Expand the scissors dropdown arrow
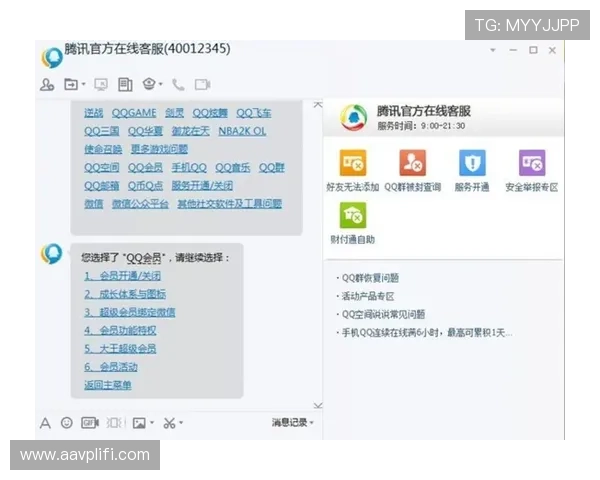The width and height of the screenshot is (600, 480). [x=181, y=423]
